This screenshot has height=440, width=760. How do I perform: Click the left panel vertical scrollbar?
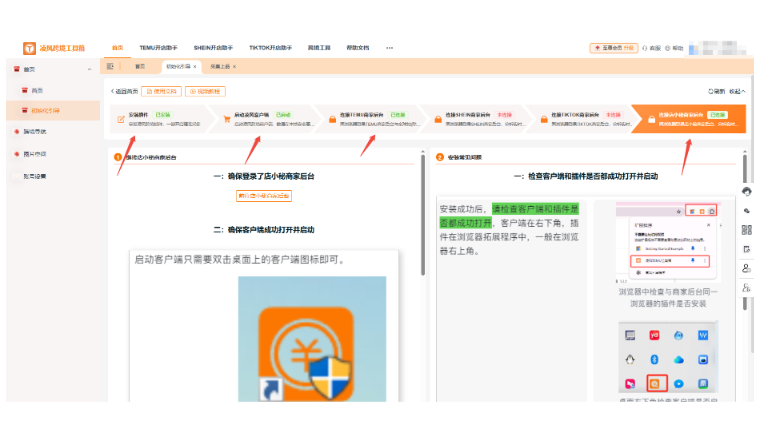tap(423, 216)
